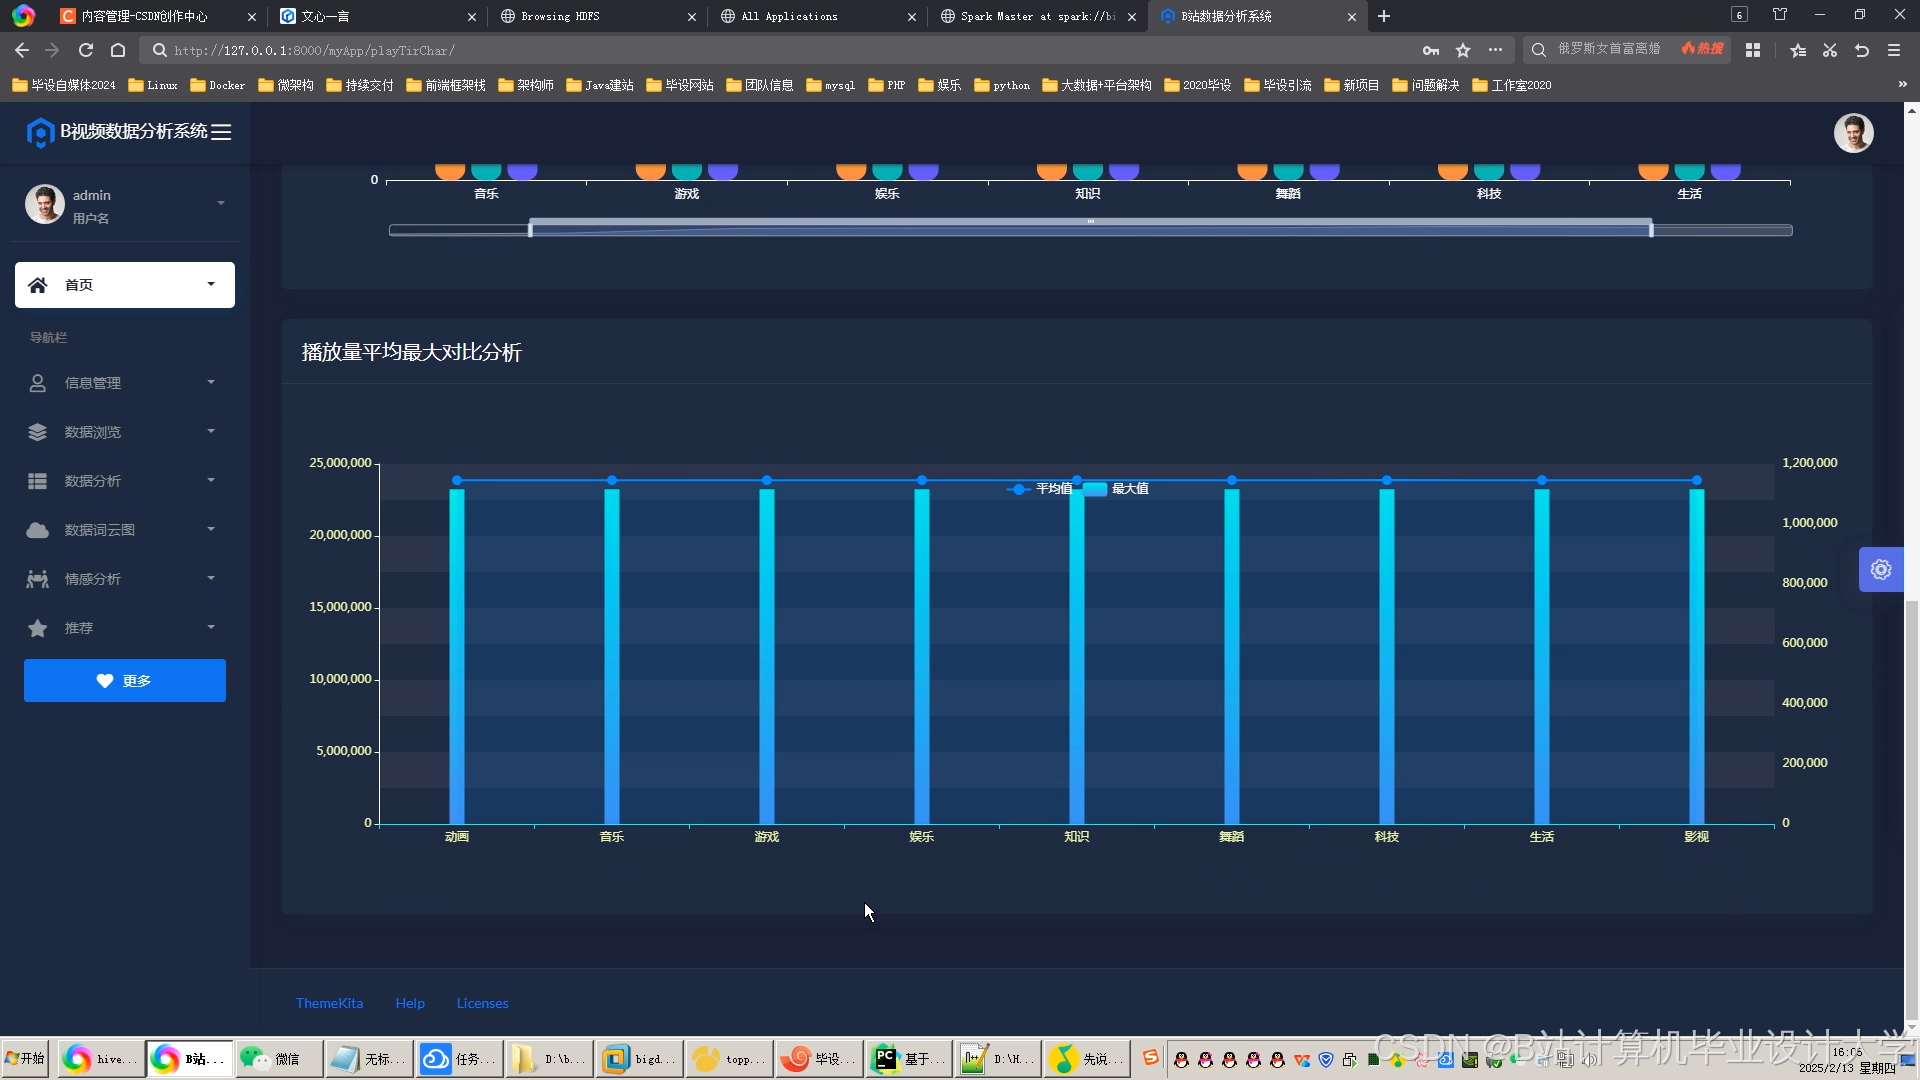Viewport: 1920px width, 1080px height.
Task: Click the hamburger menu icon beside the logo
Action: click(221, 132)
